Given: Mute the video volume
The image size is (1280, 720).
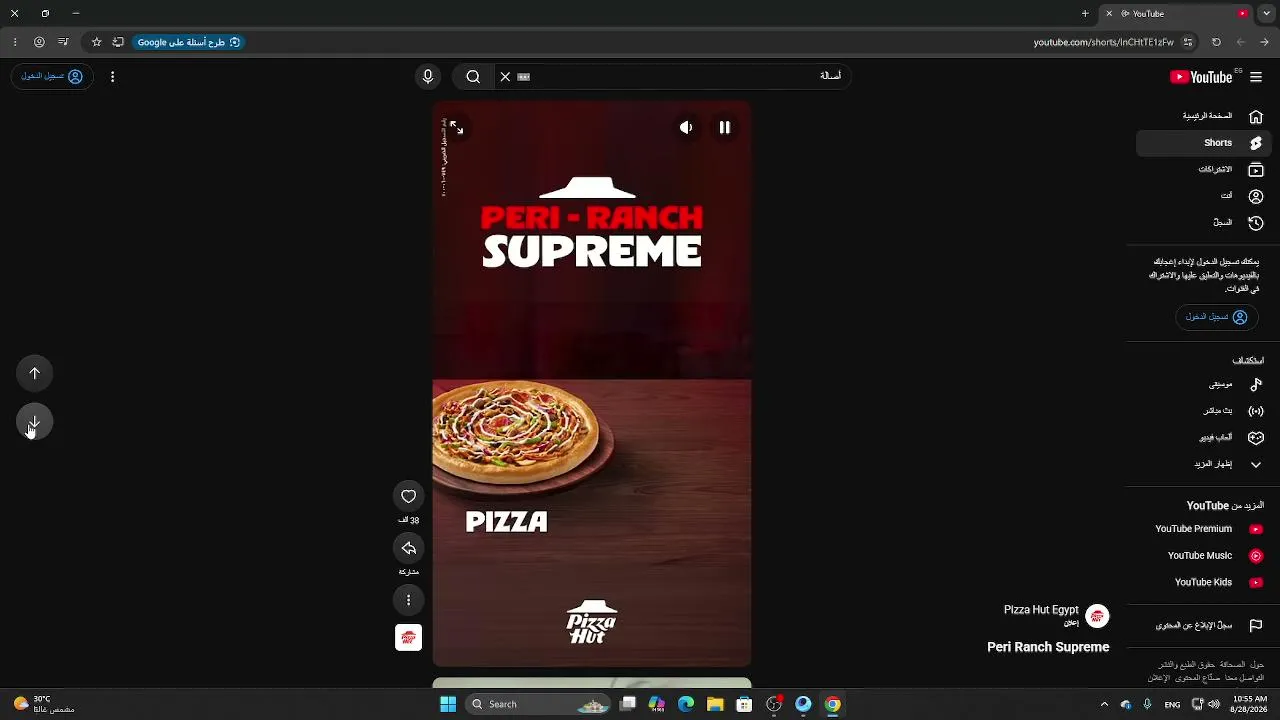Looking at the screenshot, I should coord(686,128).
